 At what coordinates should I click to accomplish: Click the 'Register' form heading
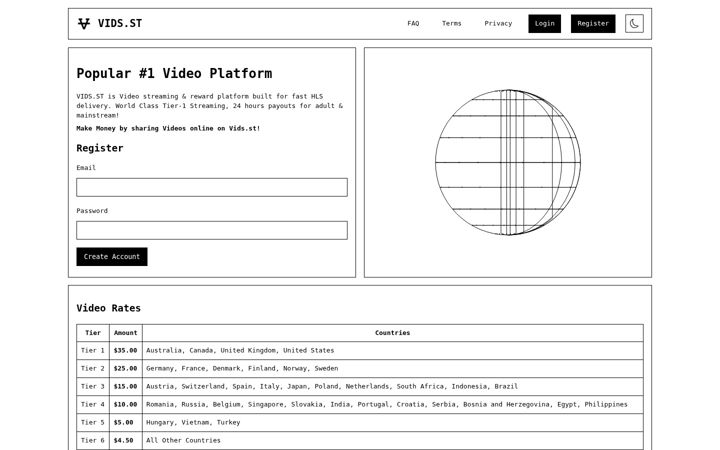(x=100, y=148)
